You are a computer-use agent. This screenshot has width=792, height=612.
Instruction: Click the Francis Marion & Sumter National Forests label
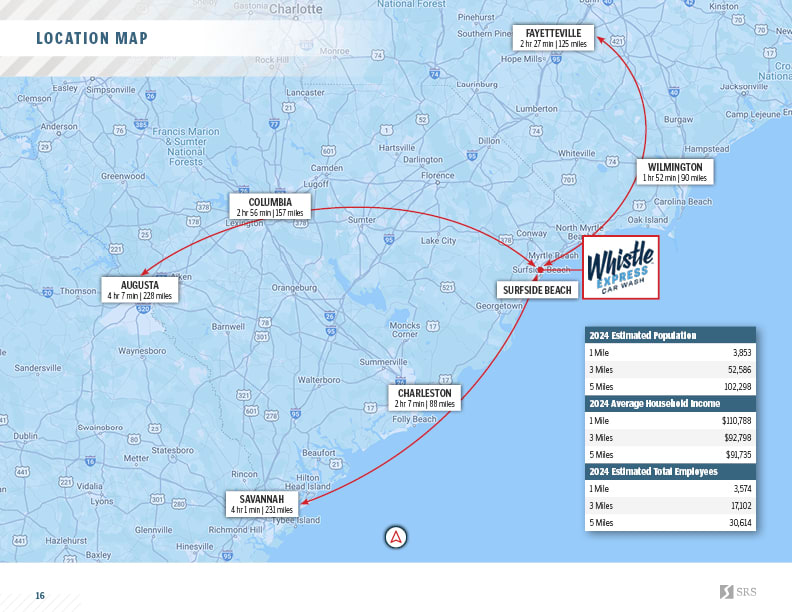[186, 146]
